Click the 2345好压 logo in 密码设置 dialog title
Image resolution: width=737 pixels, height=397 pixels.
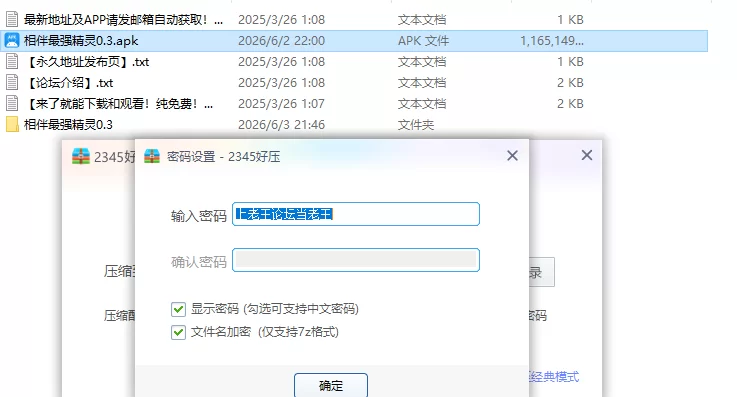152,156
